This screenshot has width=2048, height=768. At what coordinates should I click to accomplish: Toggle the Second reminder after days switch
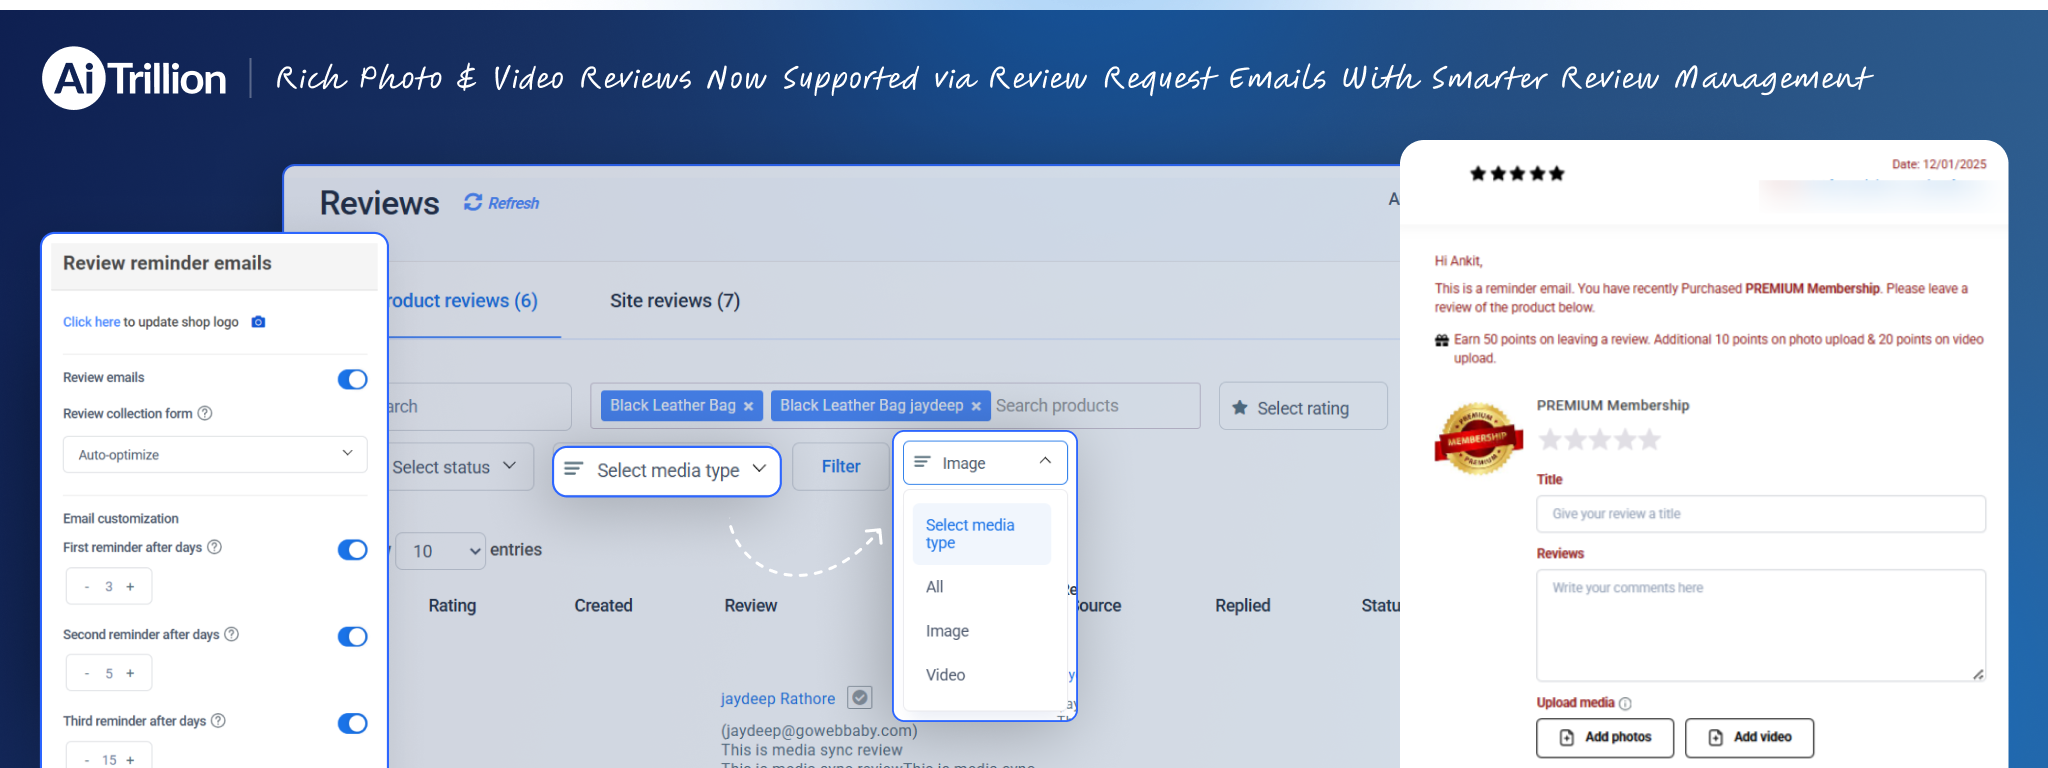click(x=352, y=637)
